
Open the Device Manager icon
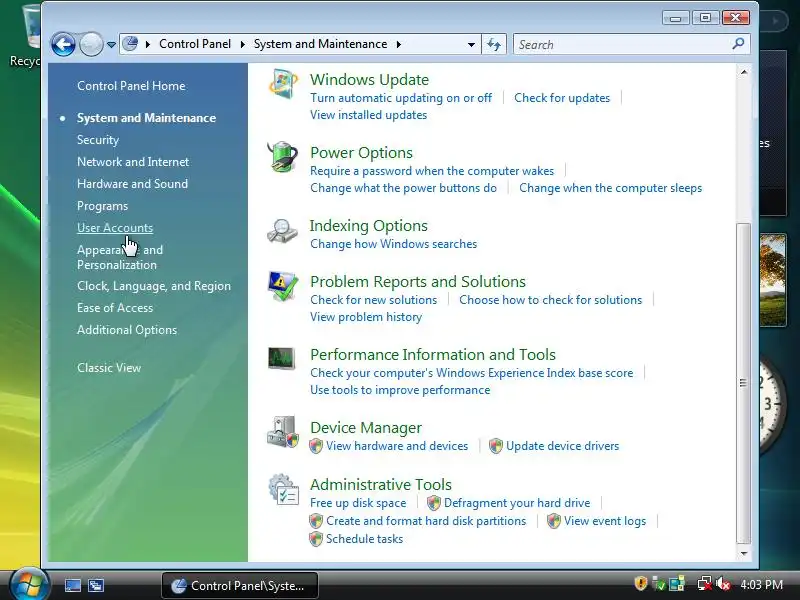283,432
